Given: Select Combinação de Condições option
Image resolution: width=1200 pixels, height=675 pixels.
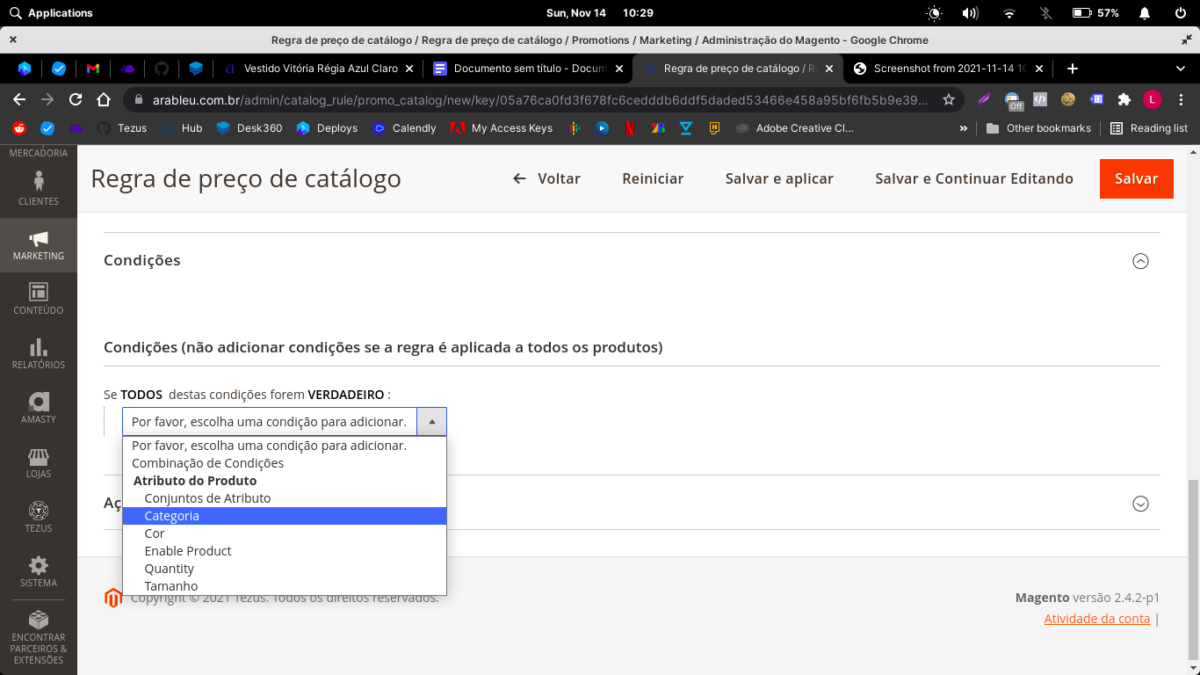Looking at the screenshot, I should [x=285, y=463].
